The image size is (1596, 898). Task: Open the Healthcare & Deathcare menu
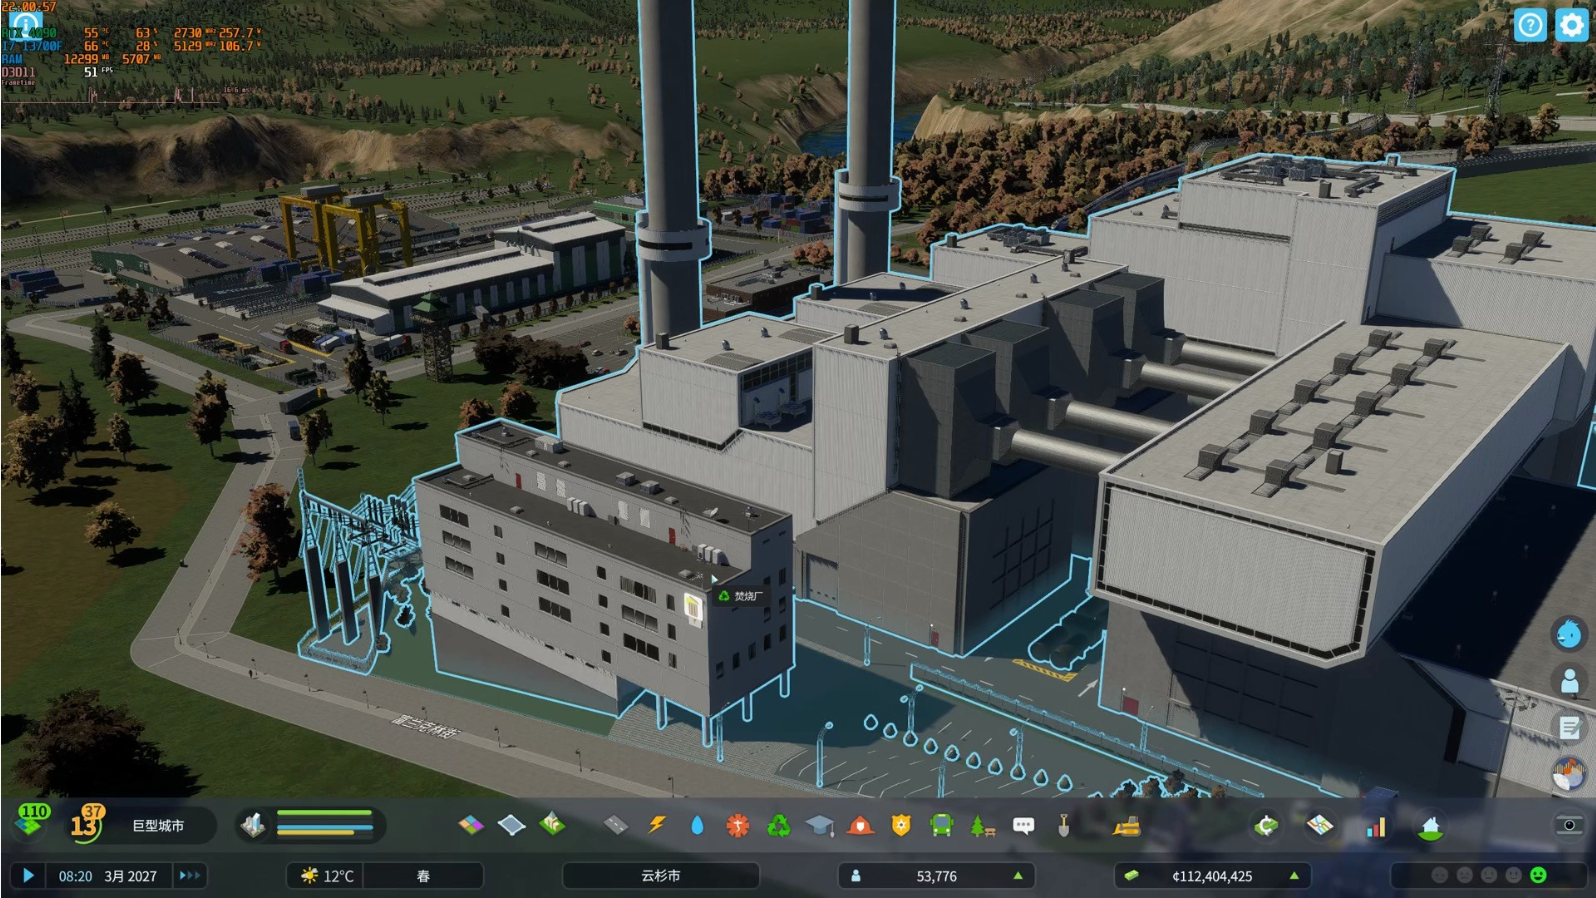[x=738, y=825]
